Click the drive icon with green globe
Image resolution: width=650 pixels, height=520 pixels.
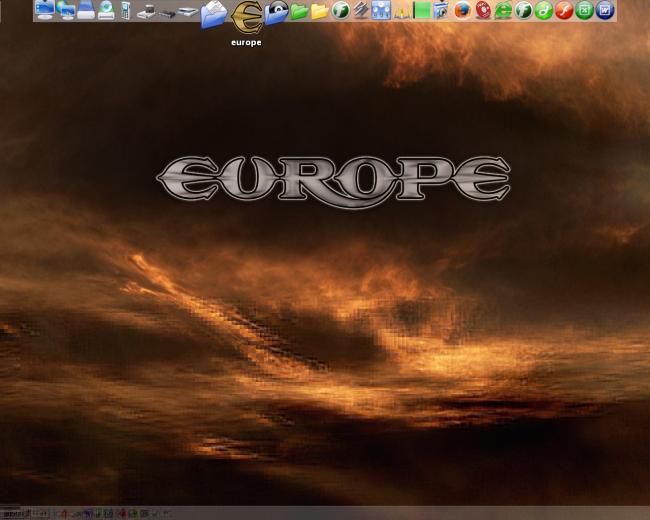point(106,10)
